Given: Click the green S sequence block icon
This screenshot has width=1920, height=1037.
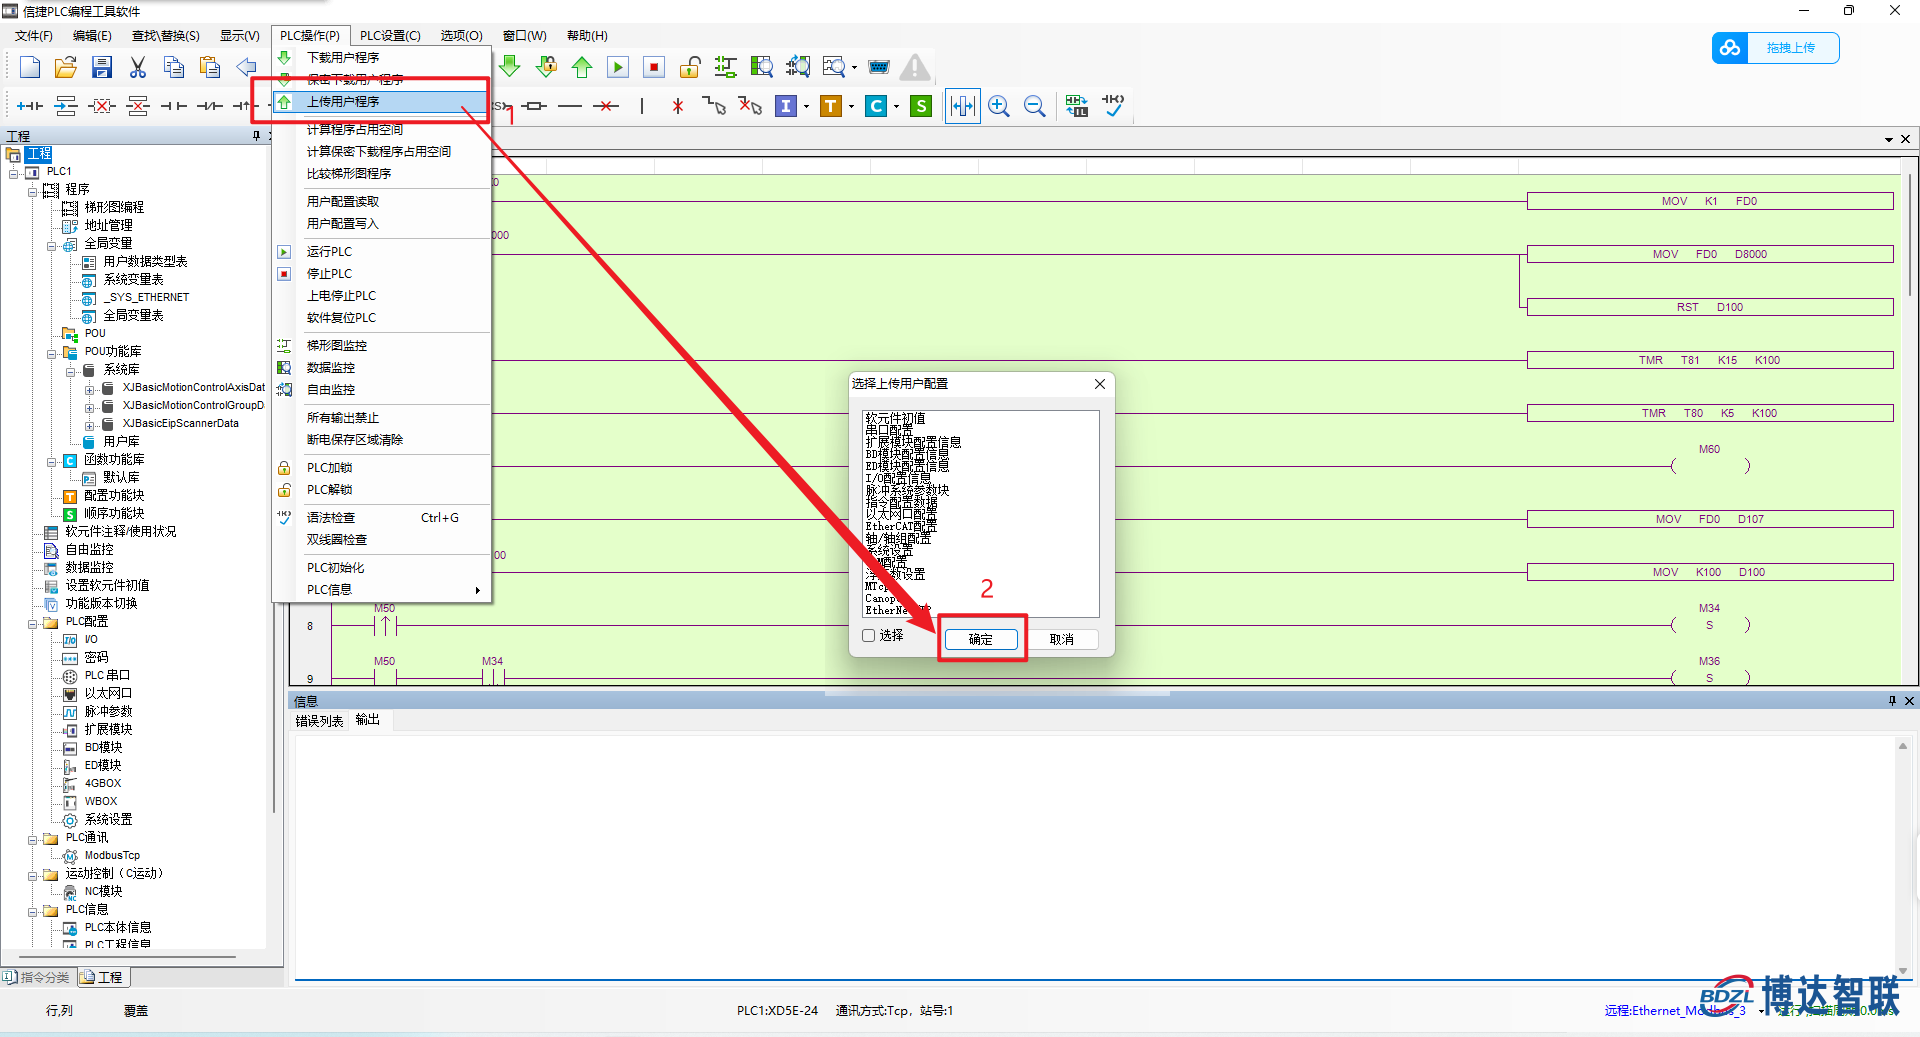Looking at the screenshot, I should (x=921, y=106).
